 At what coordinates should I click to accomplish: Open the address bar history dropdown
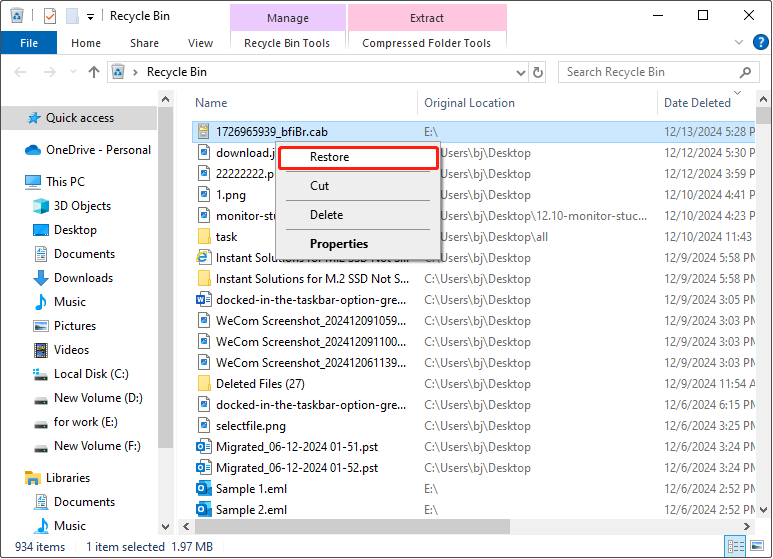(x=521, y=73)
